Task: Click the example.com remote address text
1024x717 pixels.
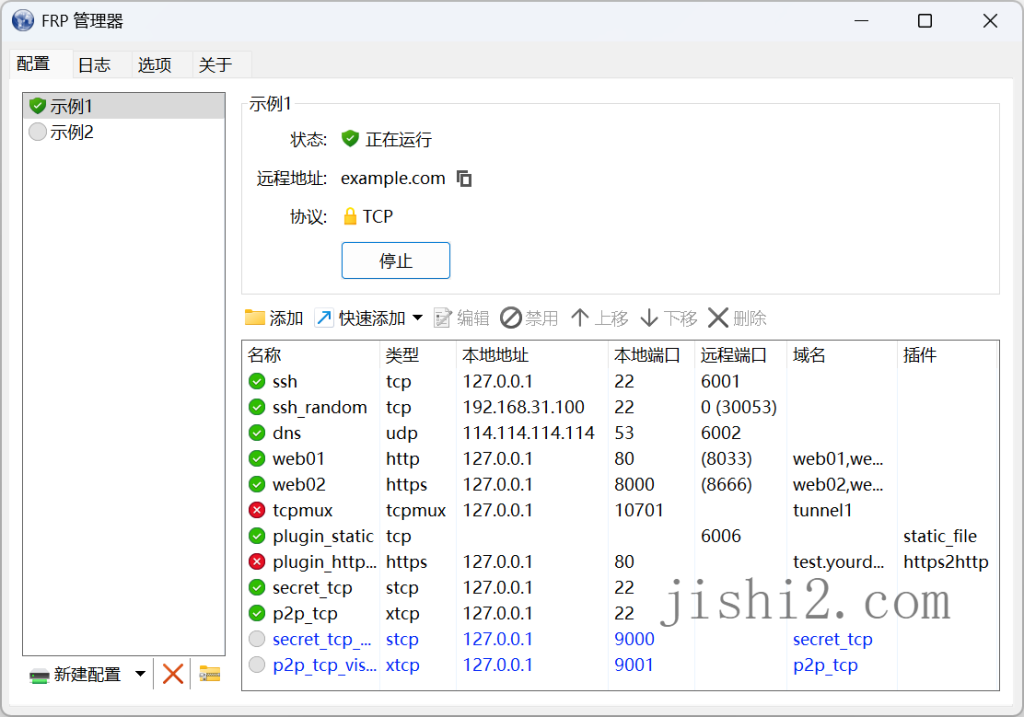Action: point(393,178)
